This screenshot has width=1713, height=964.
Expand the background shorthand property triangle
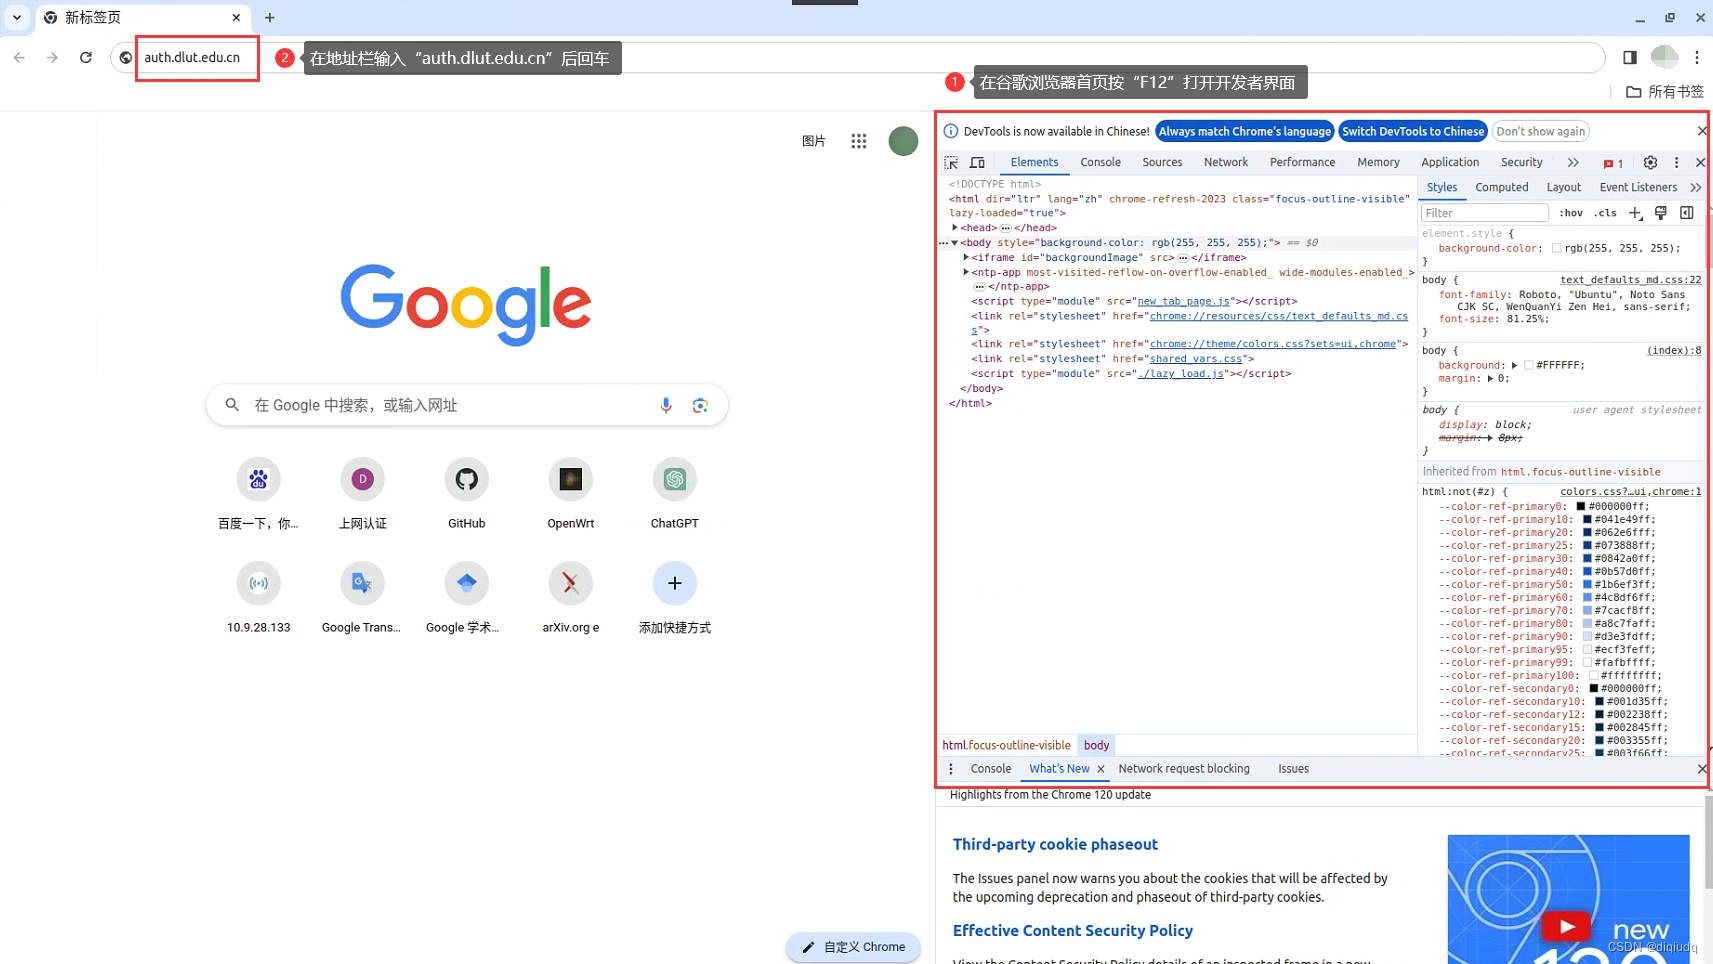(1514, 366)
